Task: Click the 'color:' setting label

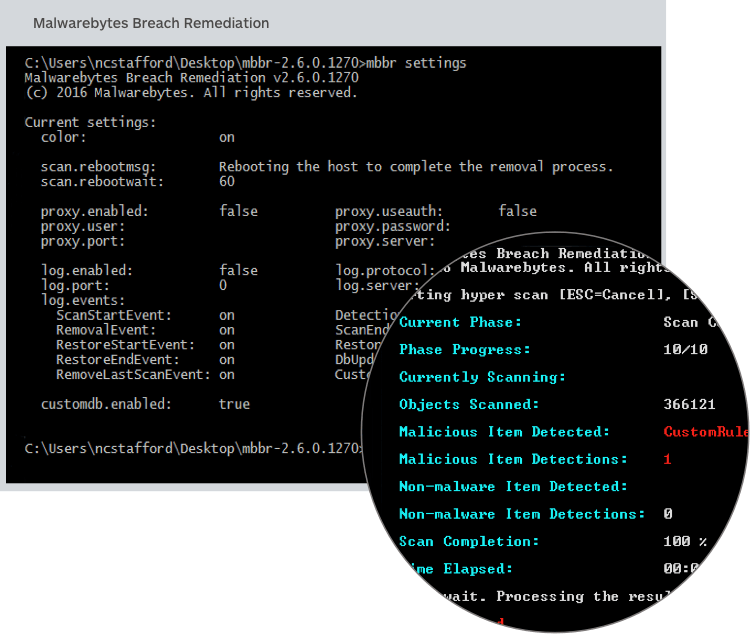Action: coord(64,137)
